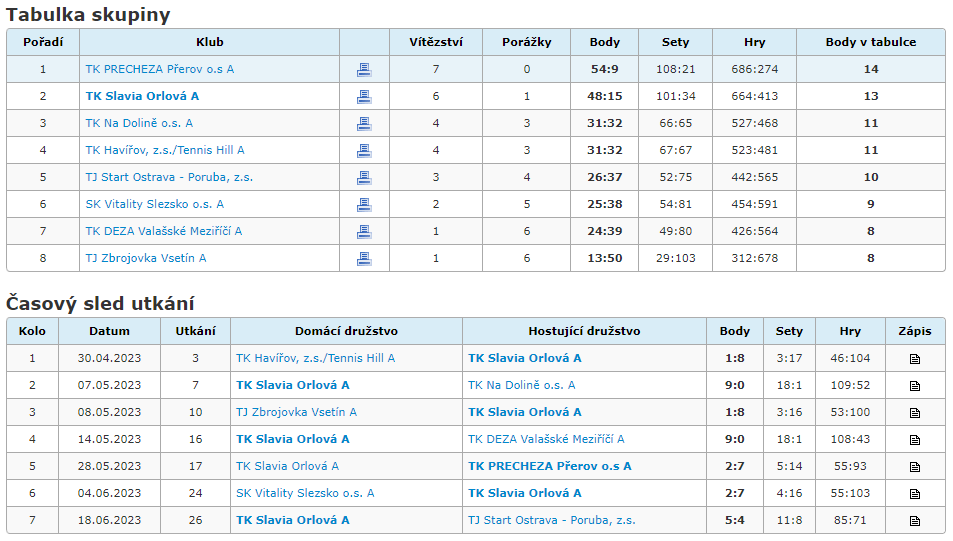This screenshot has width=953, height=541.
Task: Open guest TK PRECHEZA Přerov link in round 5
Action: tap(550, 466)
